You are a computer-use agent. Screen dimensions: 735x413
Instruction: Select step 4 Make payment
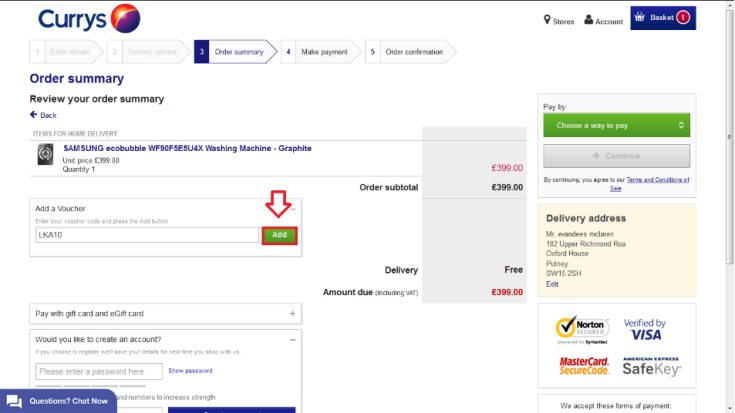coord(321,52)
